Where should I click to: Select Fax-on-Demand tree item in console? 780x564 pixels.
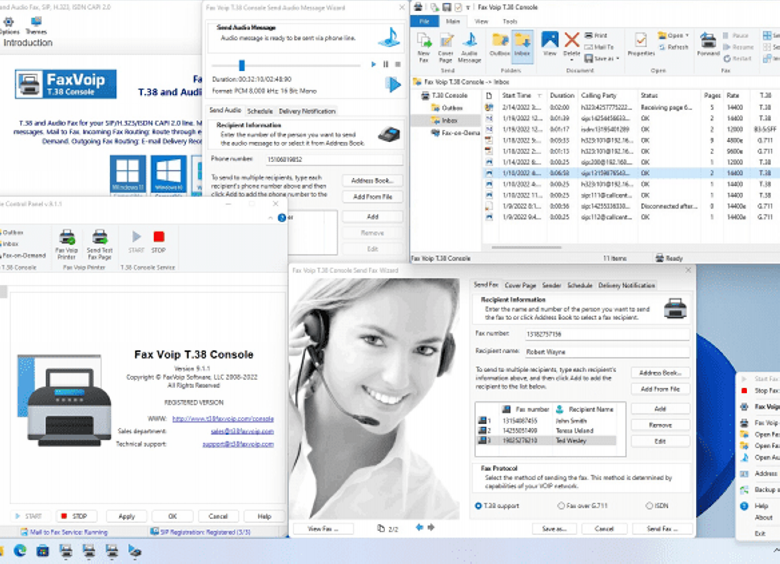(x=456, y=133)
